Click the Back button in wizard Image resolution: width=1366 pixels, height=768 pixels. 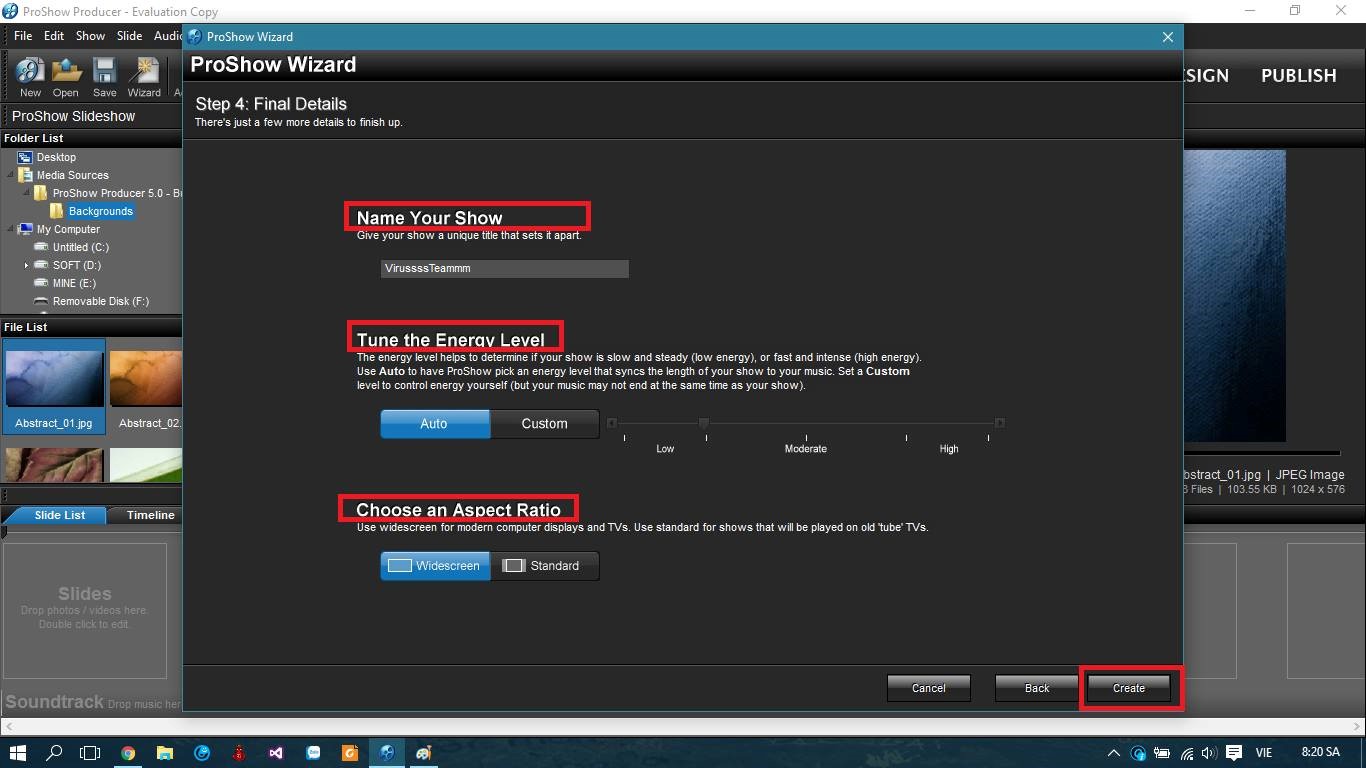pyautogui.click(x=1037, y=688)
